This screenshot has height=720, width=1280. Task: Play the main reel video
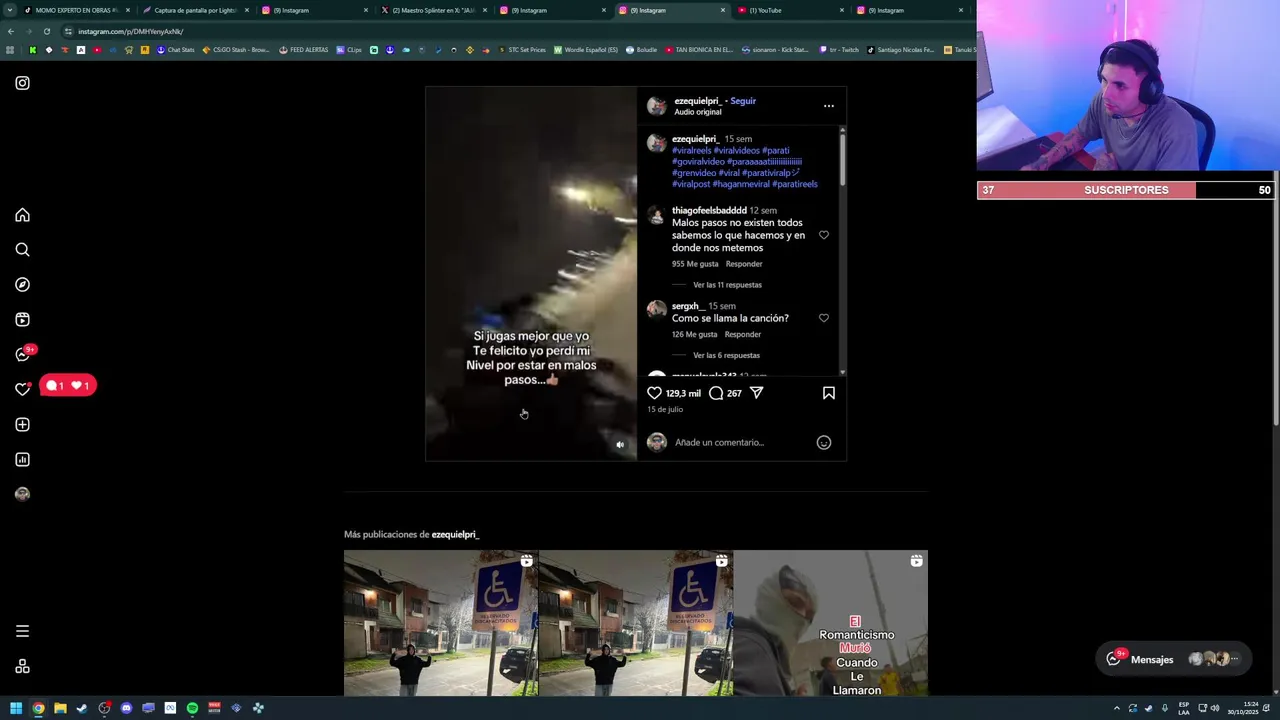click(x=531, y=273)
